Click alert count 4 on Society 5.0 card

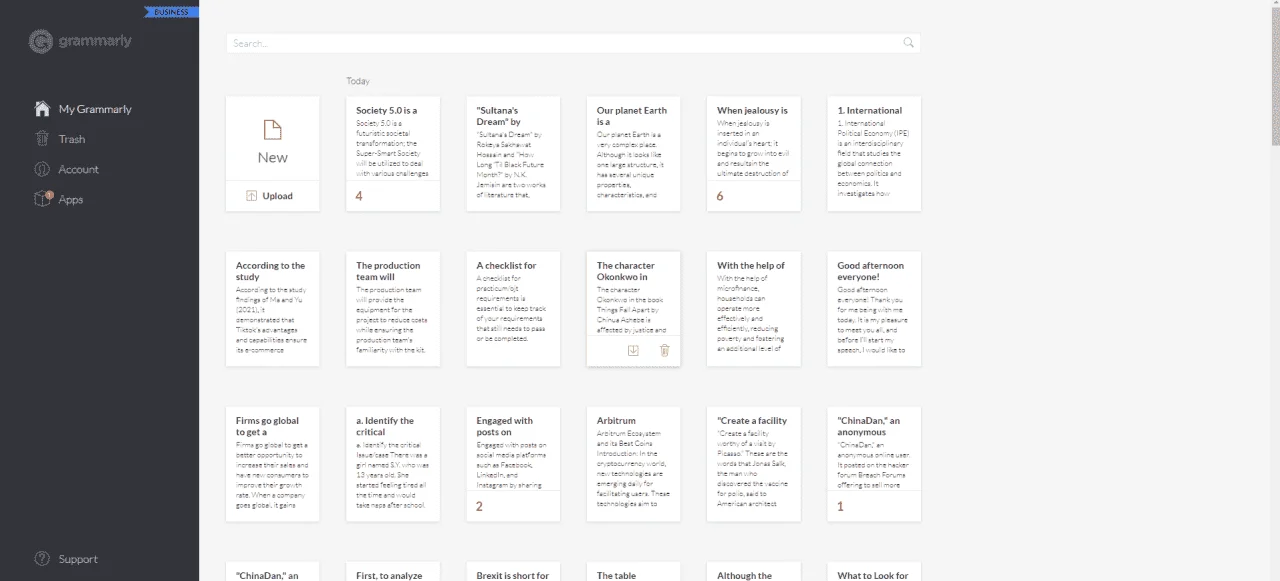(x=359, y=196)
